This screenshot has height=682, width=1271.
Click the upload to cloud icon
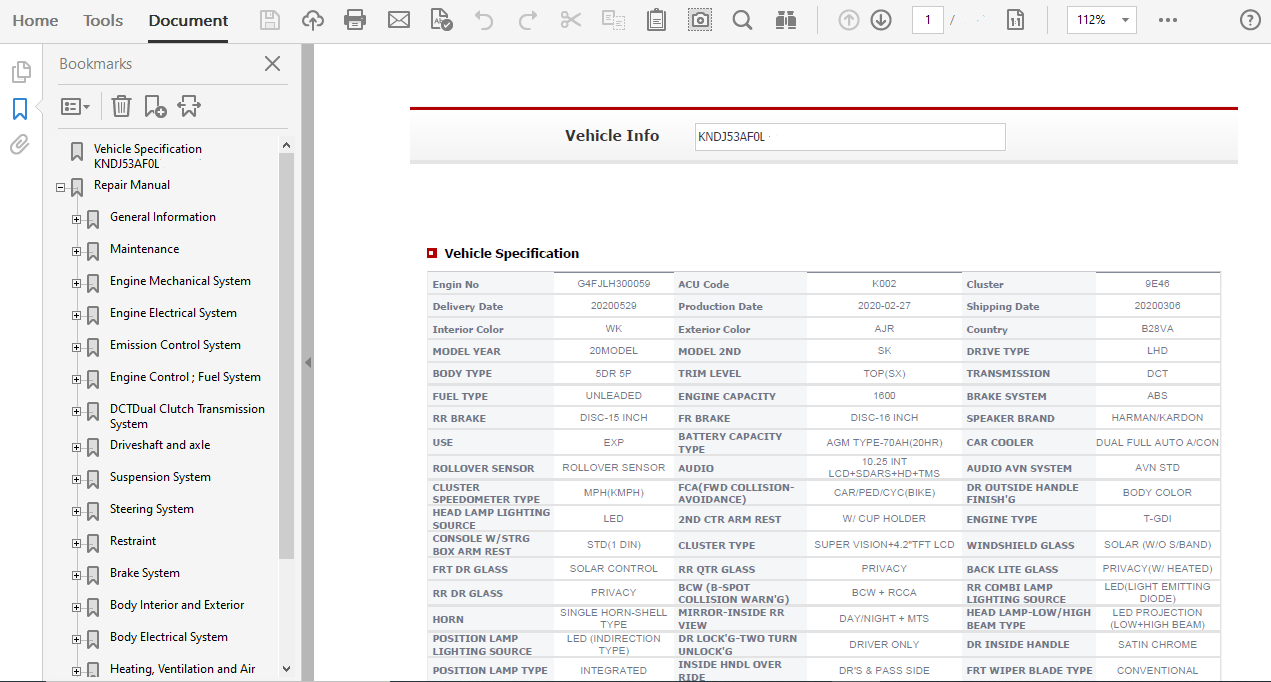(x=313, y=20)
